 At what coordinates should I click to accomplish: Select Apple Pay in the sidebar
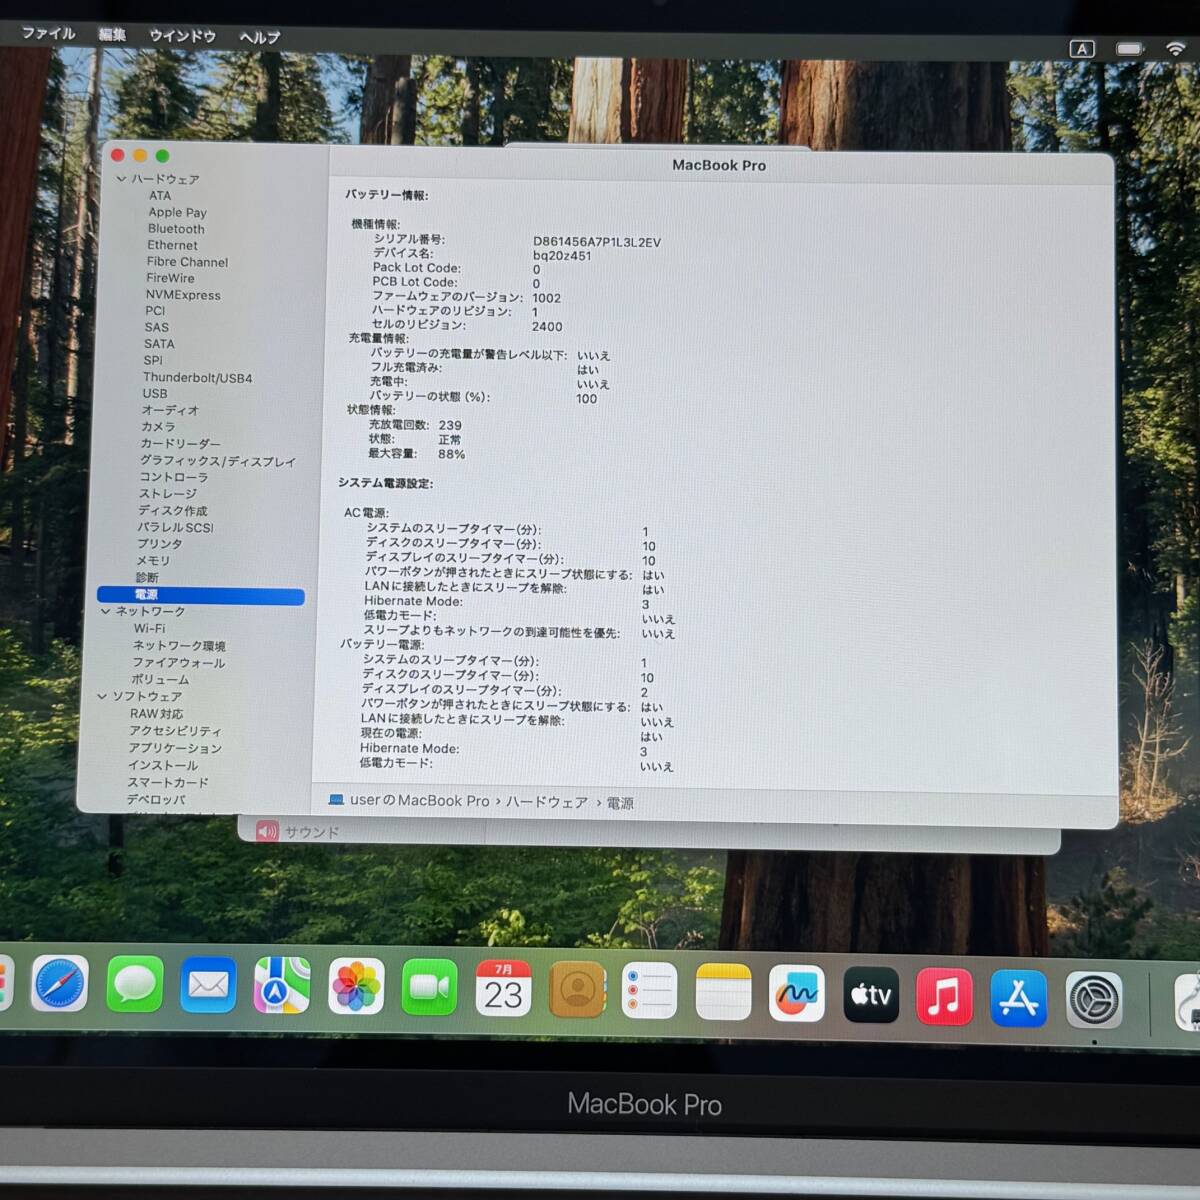coord(177,212)
